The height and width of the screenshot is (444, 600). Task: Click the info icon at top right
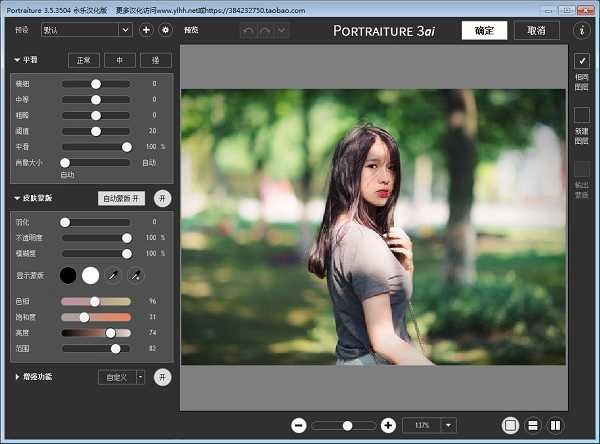coord(582,30)
